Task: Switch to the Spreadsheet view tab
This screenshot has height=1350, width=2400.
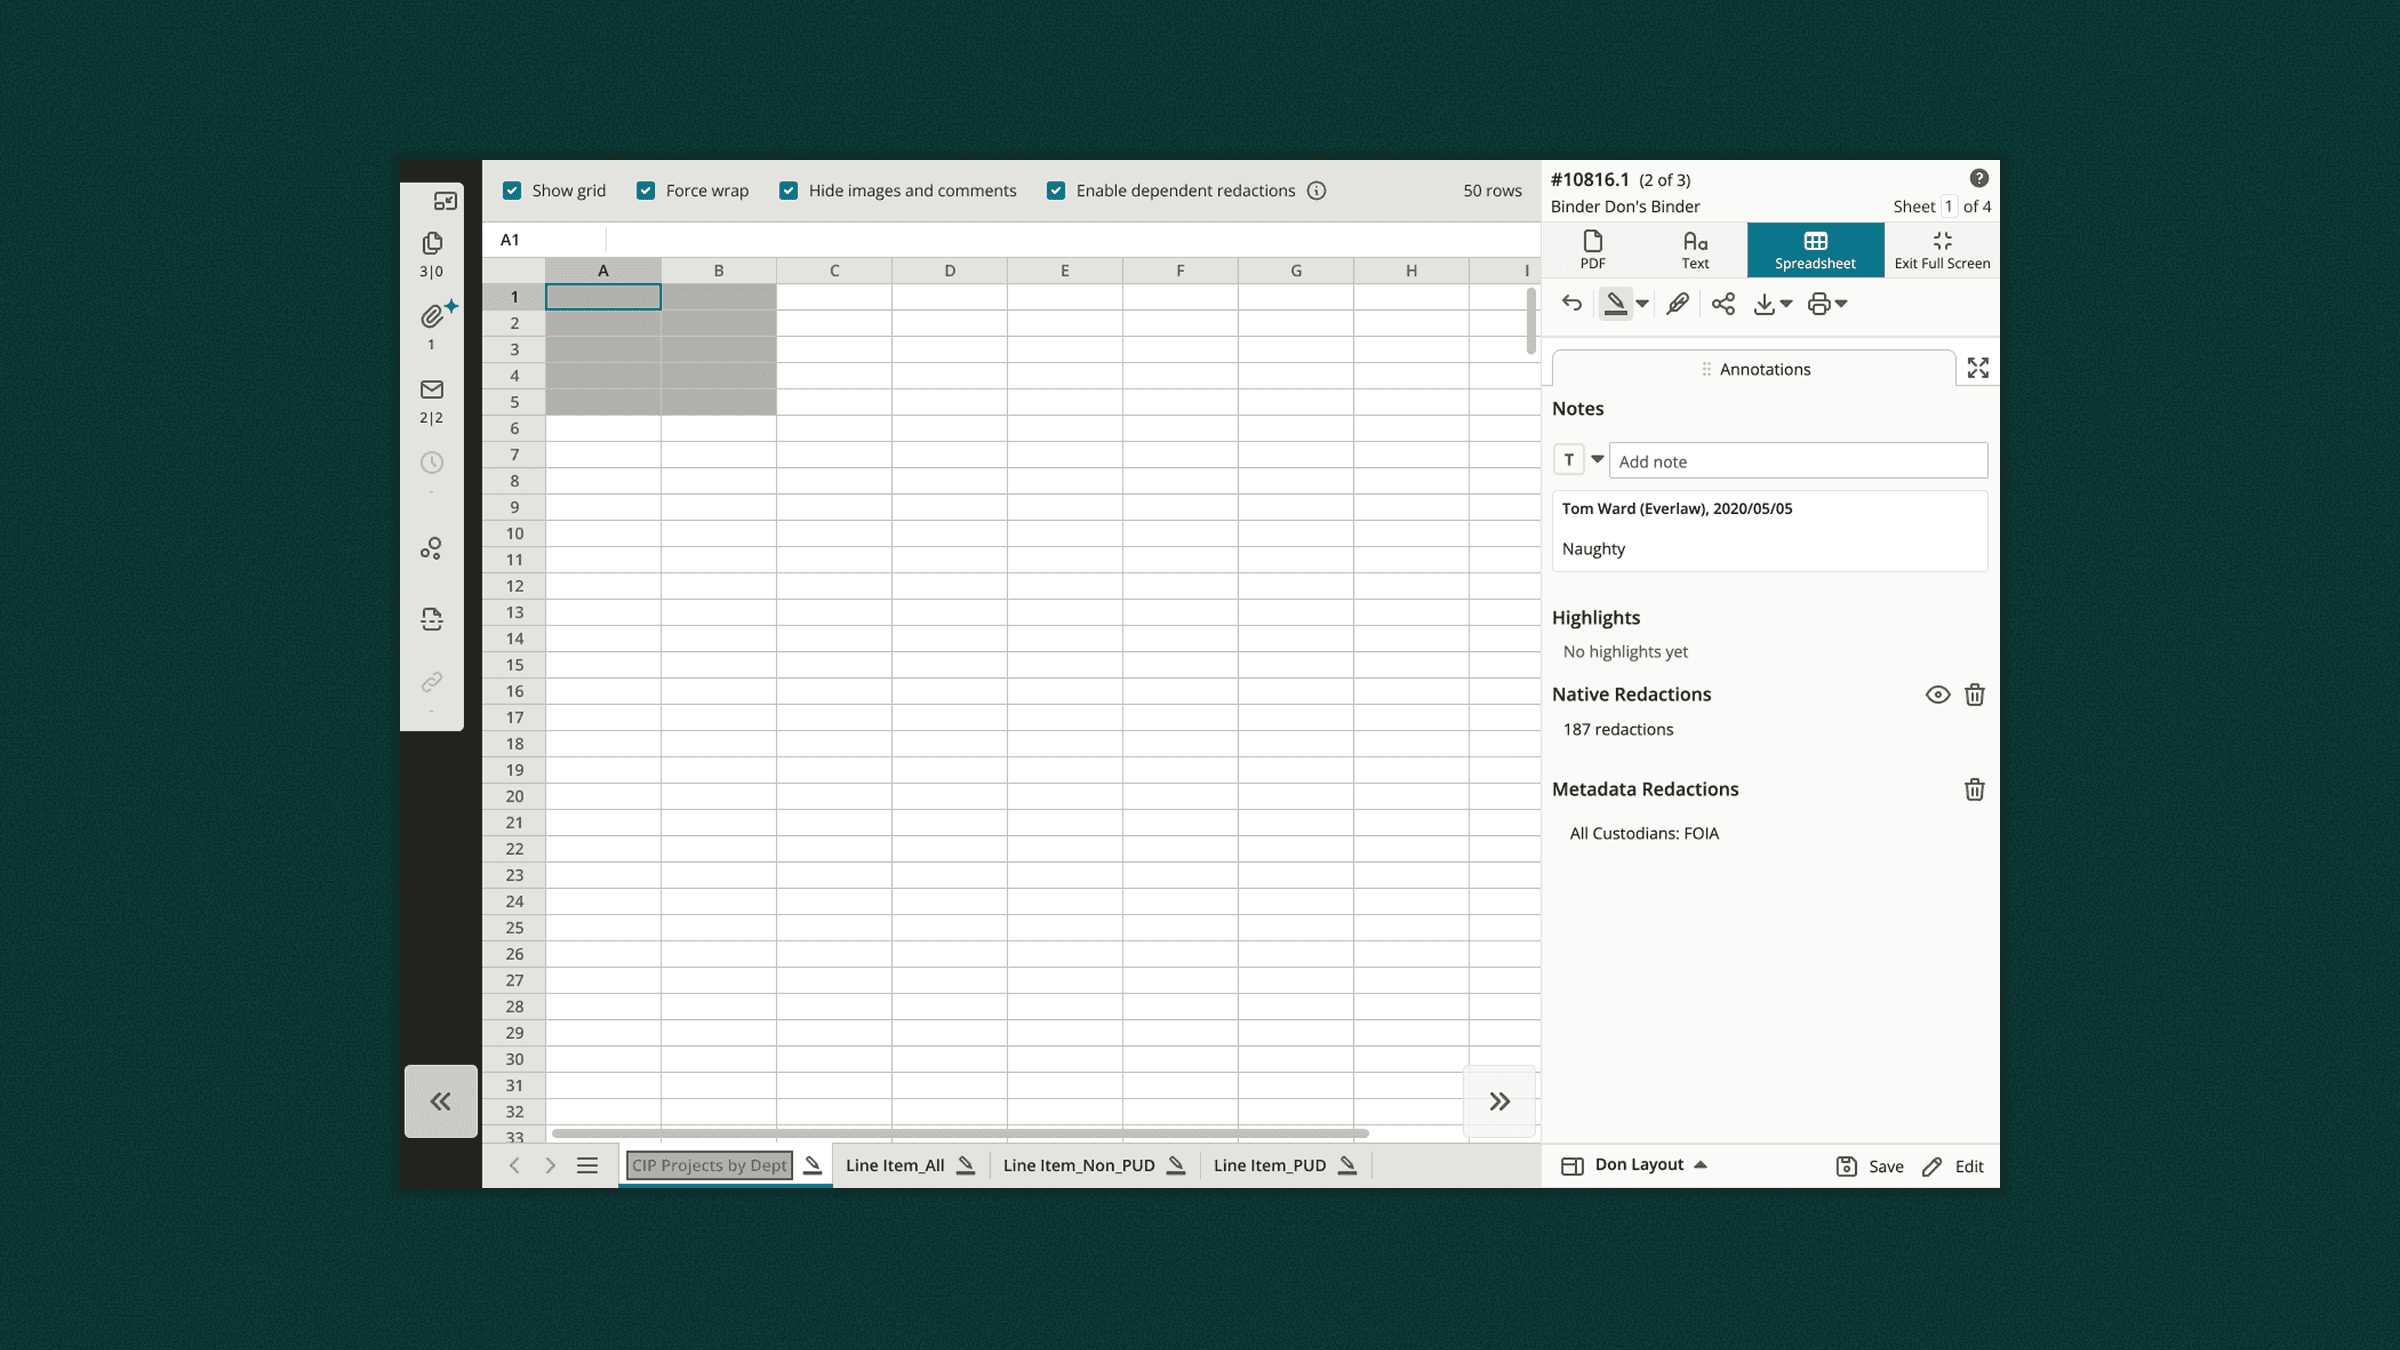Action: click(1814, 249)
